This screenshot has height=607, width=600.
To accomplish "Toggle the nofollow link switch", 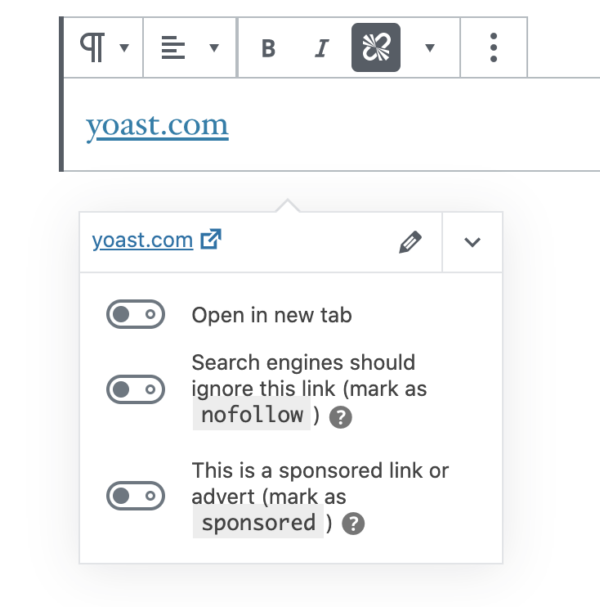I will [x=135, y=389].
